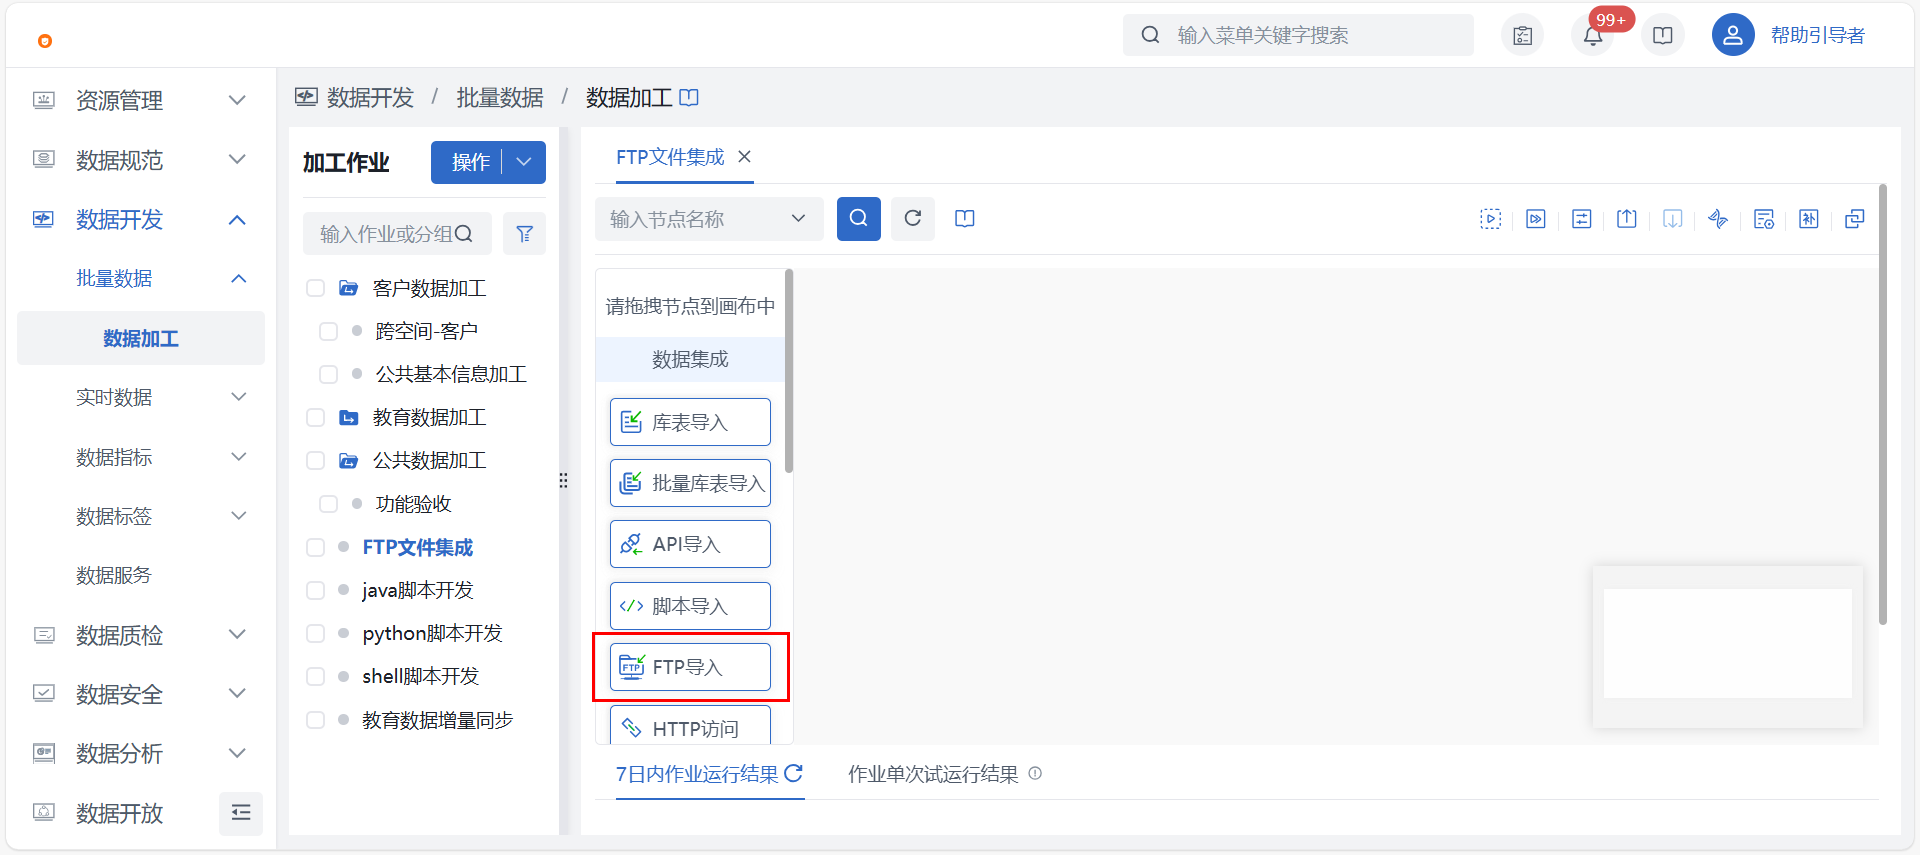Collapse the 数据开发 sidebar menu
This screenshot has height=855, width=1920.
click(140, 220)
